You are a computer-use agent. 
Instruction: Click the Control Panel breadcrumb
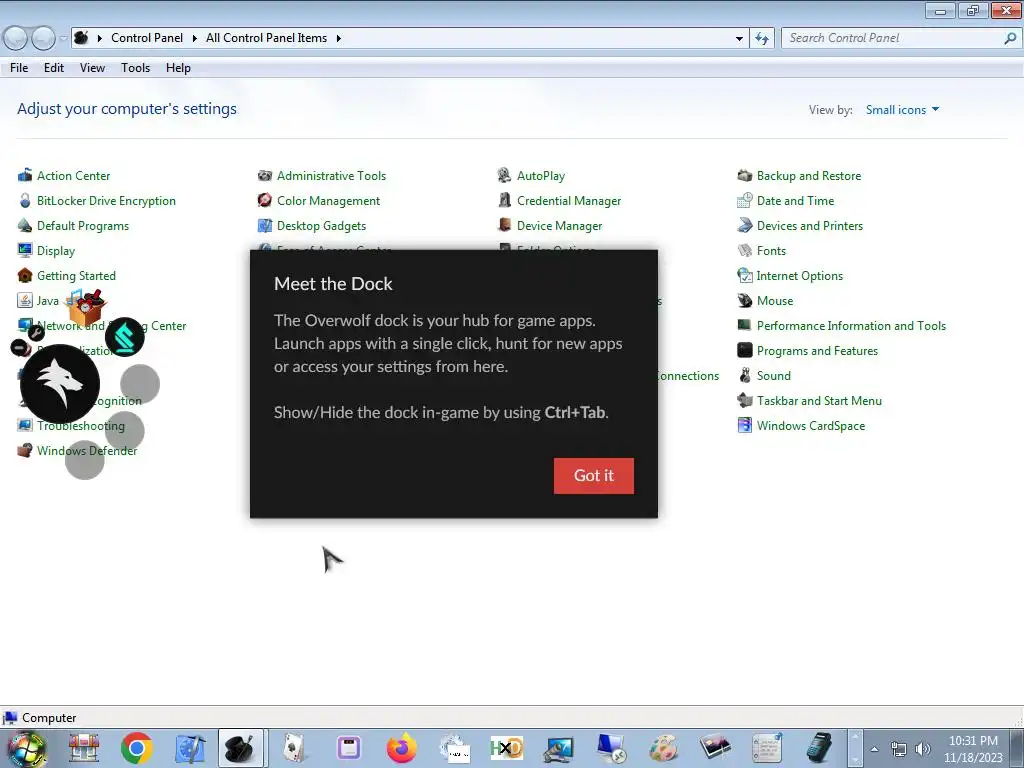(147, 38)
